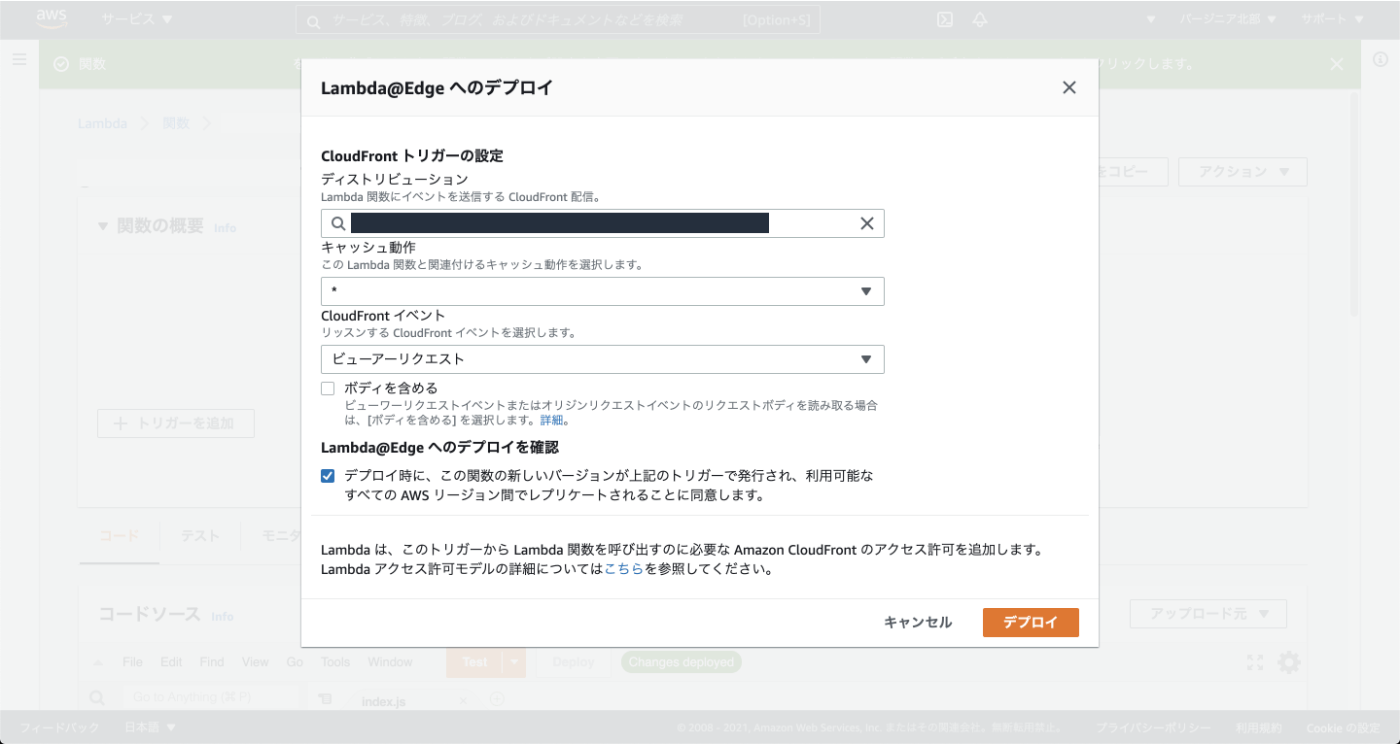Close the index.js tab
This screenshot has width=1400, height=744.
pos(462,701)
